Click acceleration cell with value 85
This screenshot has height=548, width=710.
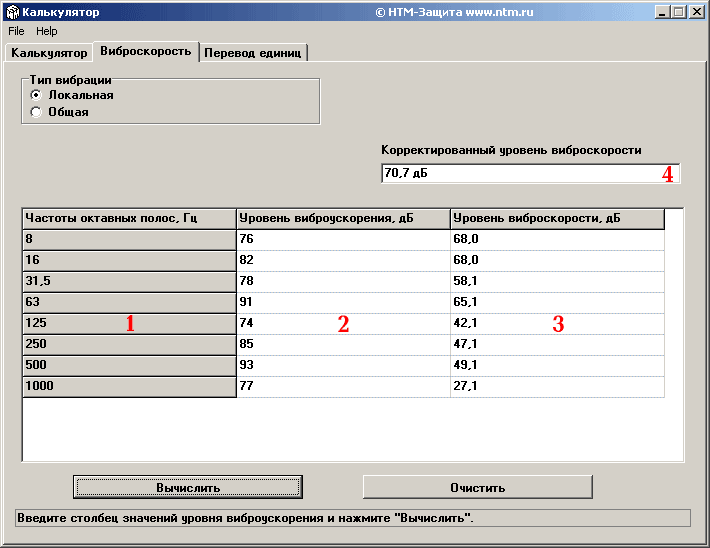coord(343,345)
